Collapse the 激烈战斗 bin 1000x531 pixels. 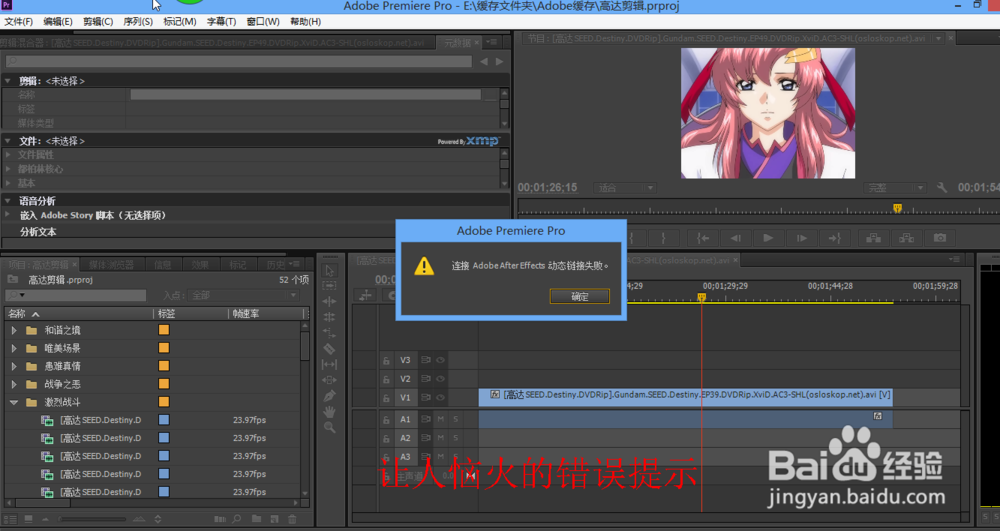pos(14,402)
